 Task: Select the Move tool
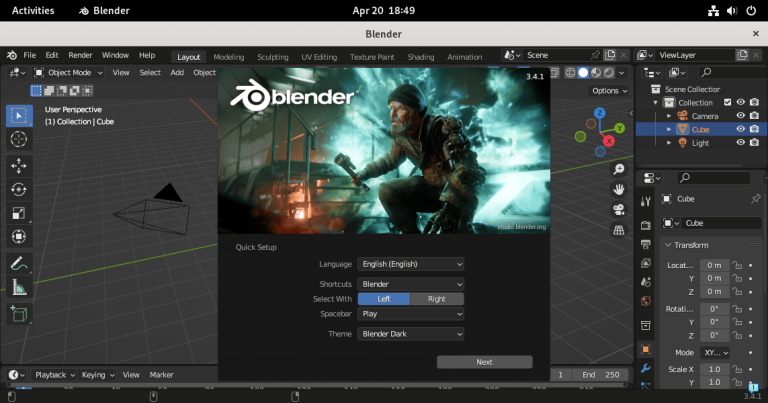point(19,166)
